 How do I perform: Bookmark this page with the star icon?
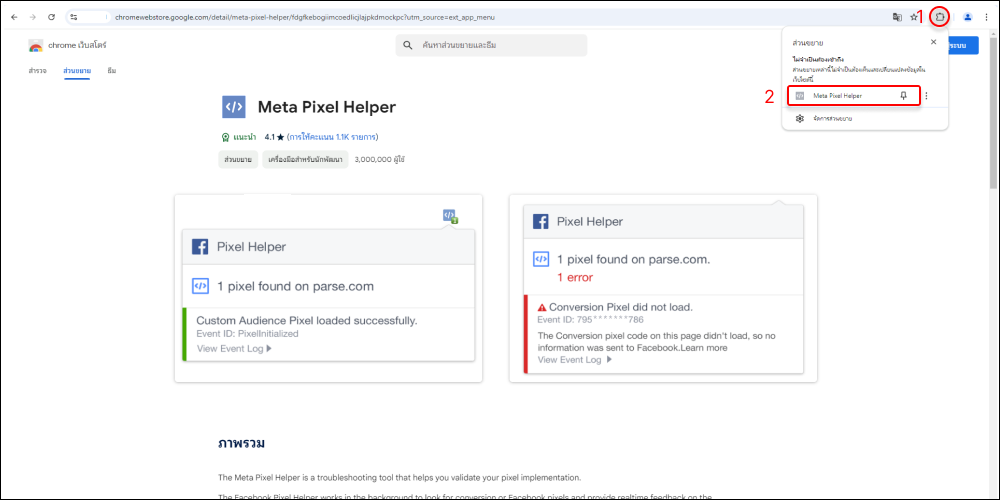tap(913, 17)
